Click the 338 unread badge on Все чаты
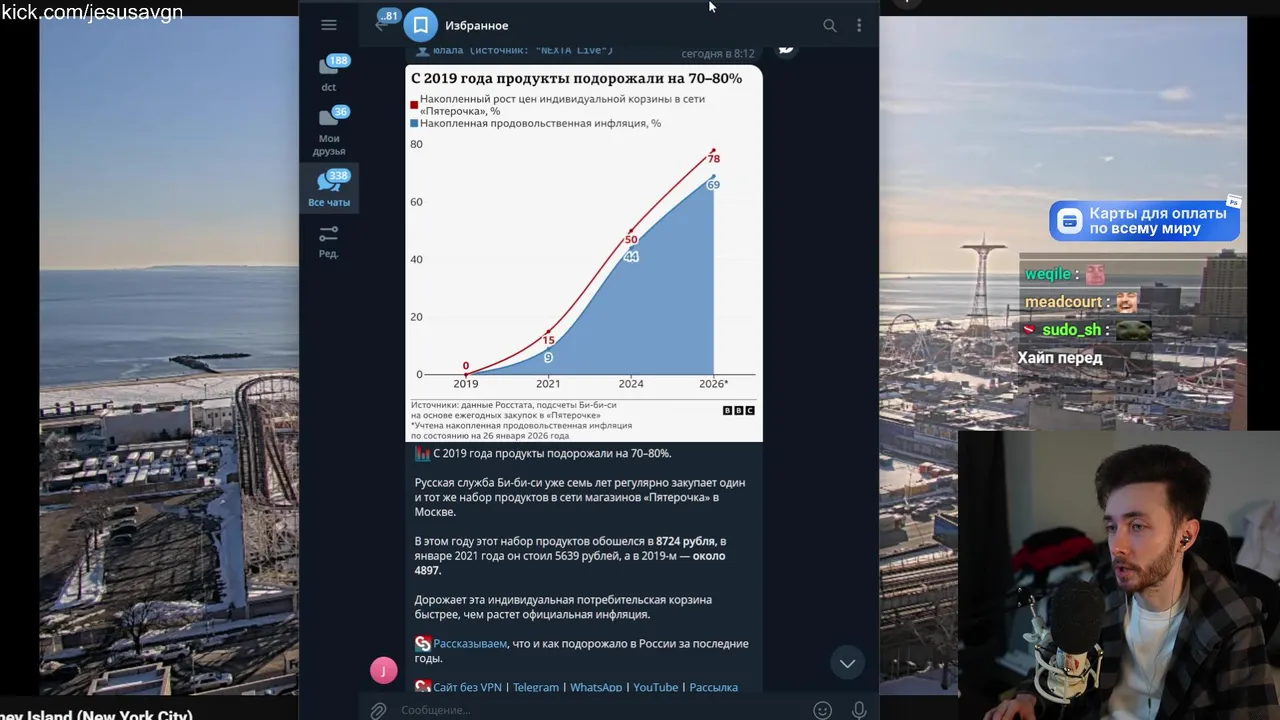 tap(338, 176)
